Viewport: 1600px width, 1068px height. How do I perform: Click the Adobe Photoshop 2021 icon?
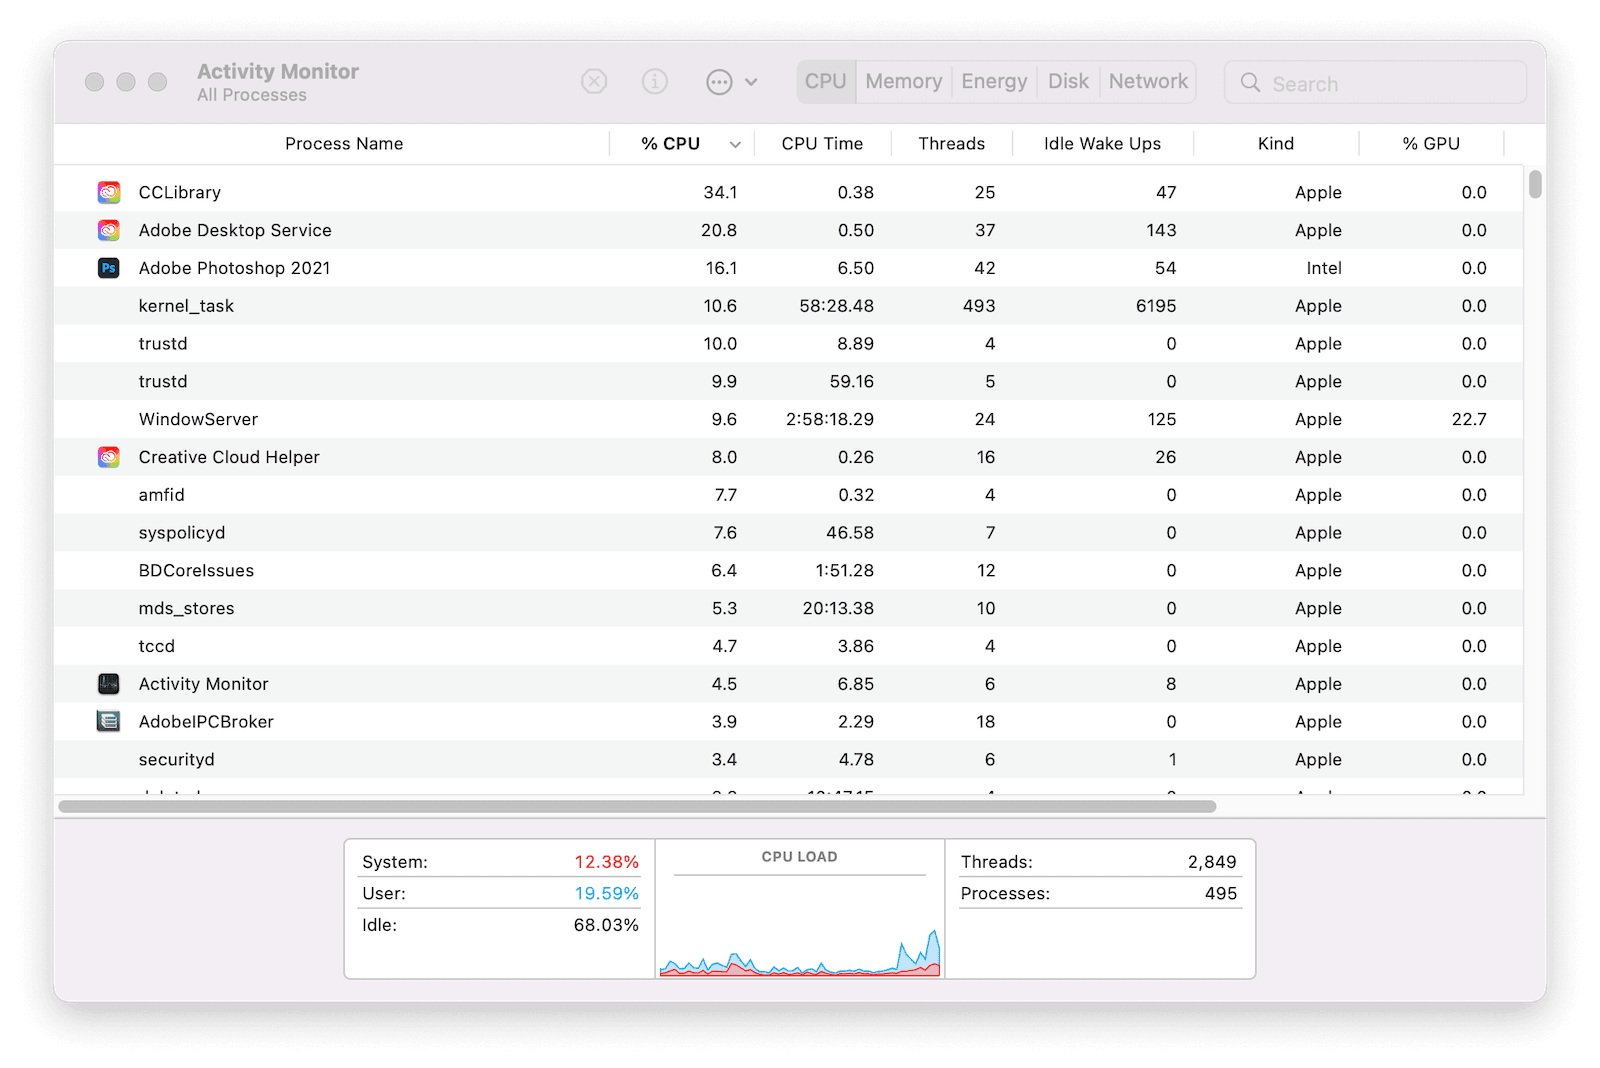(108, 268)
